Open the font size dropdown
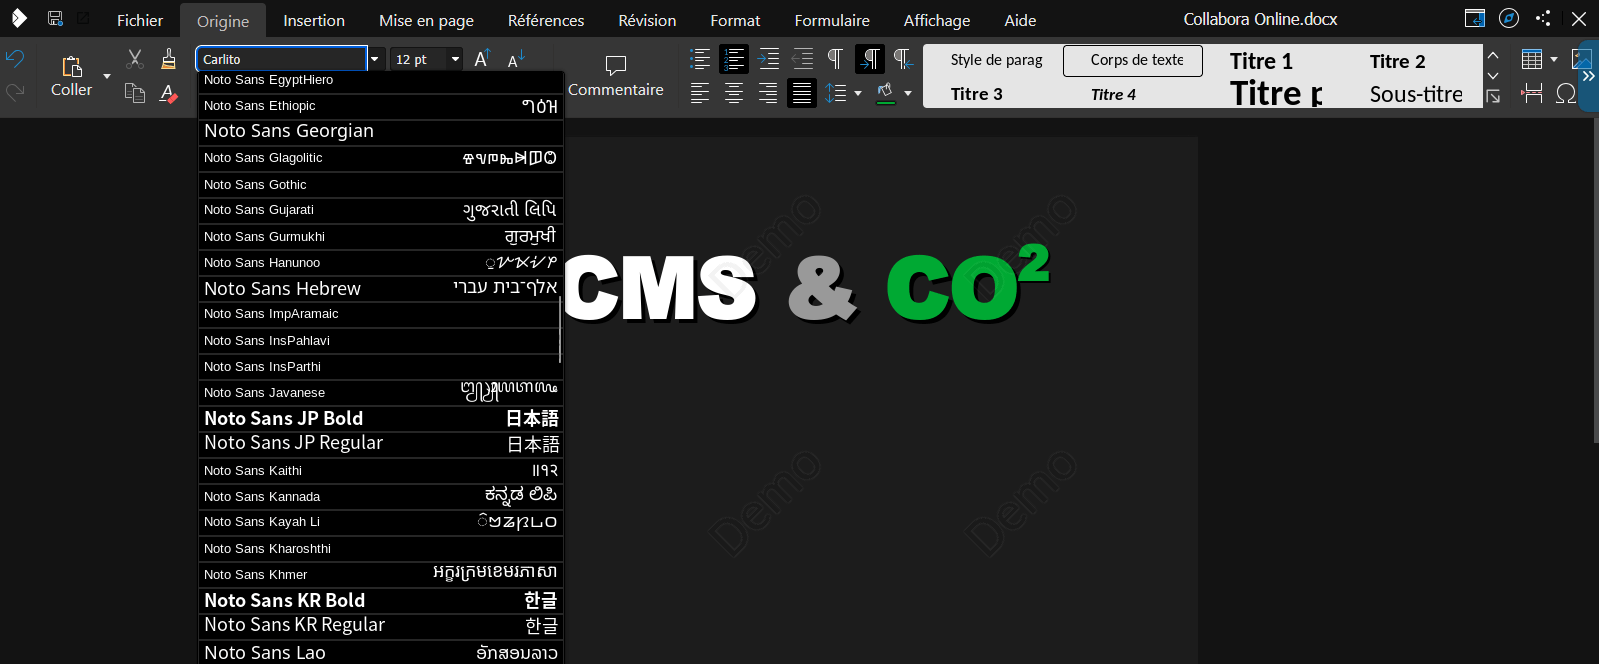Screen dimensions: 1599x664 [455, 59]
